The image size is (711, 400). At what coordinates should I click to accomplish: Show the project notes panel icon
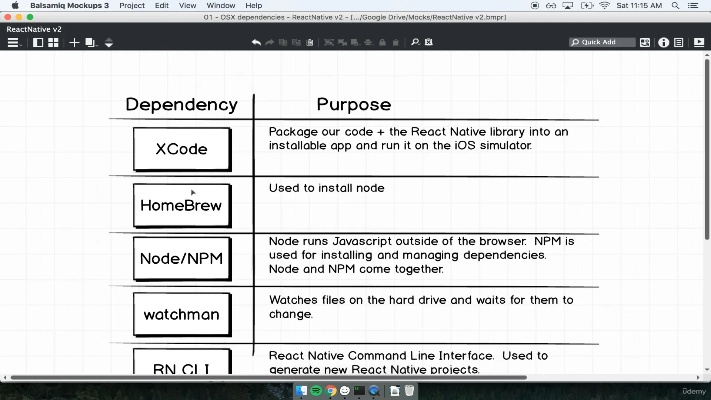click(x=678, y=43)
